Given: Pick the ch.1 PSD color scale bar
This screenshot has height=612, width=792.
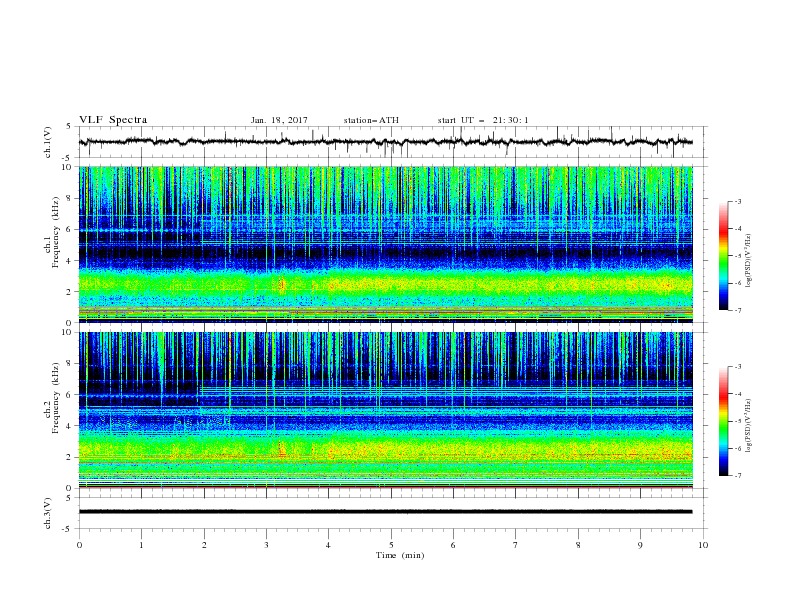Looking at the screenshot, I should click(x=723, y=256).
